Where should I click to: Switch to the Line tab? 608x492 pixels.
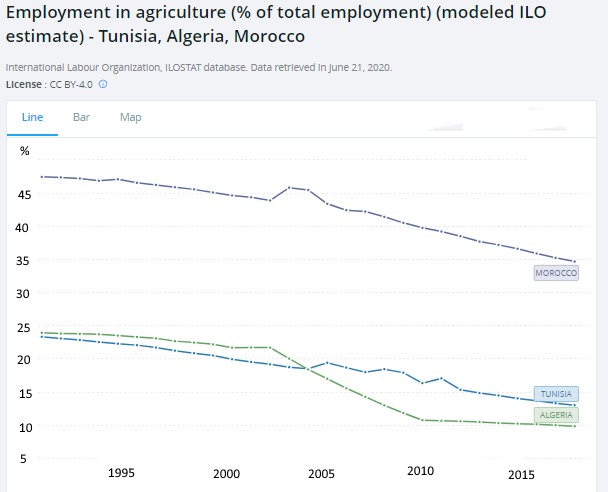[32, 117]
